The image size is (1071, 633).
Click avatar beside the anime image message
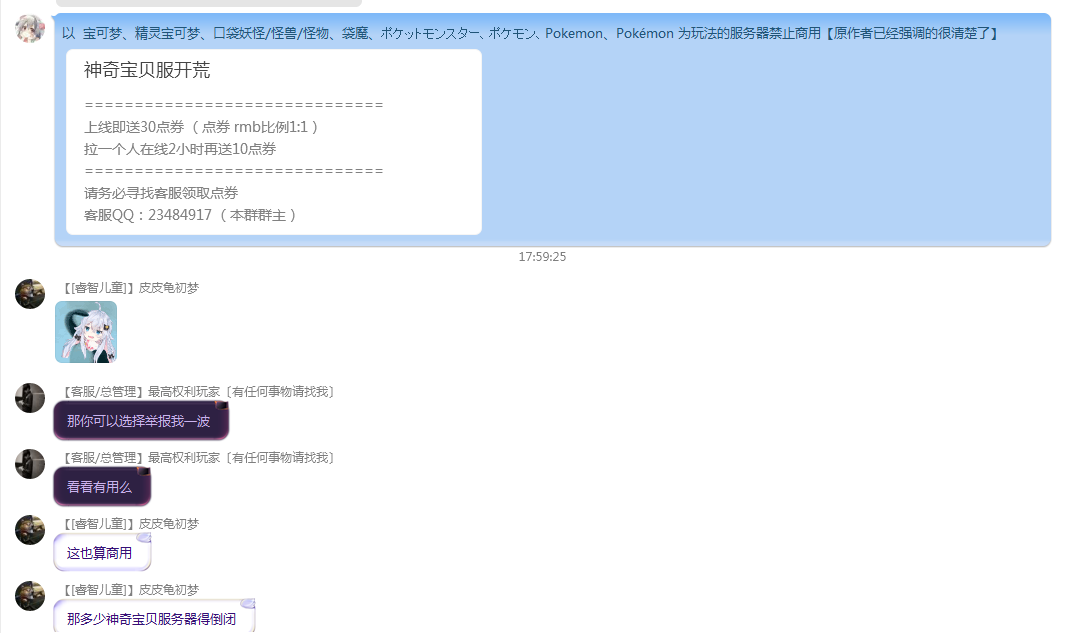tap(30, 294)
